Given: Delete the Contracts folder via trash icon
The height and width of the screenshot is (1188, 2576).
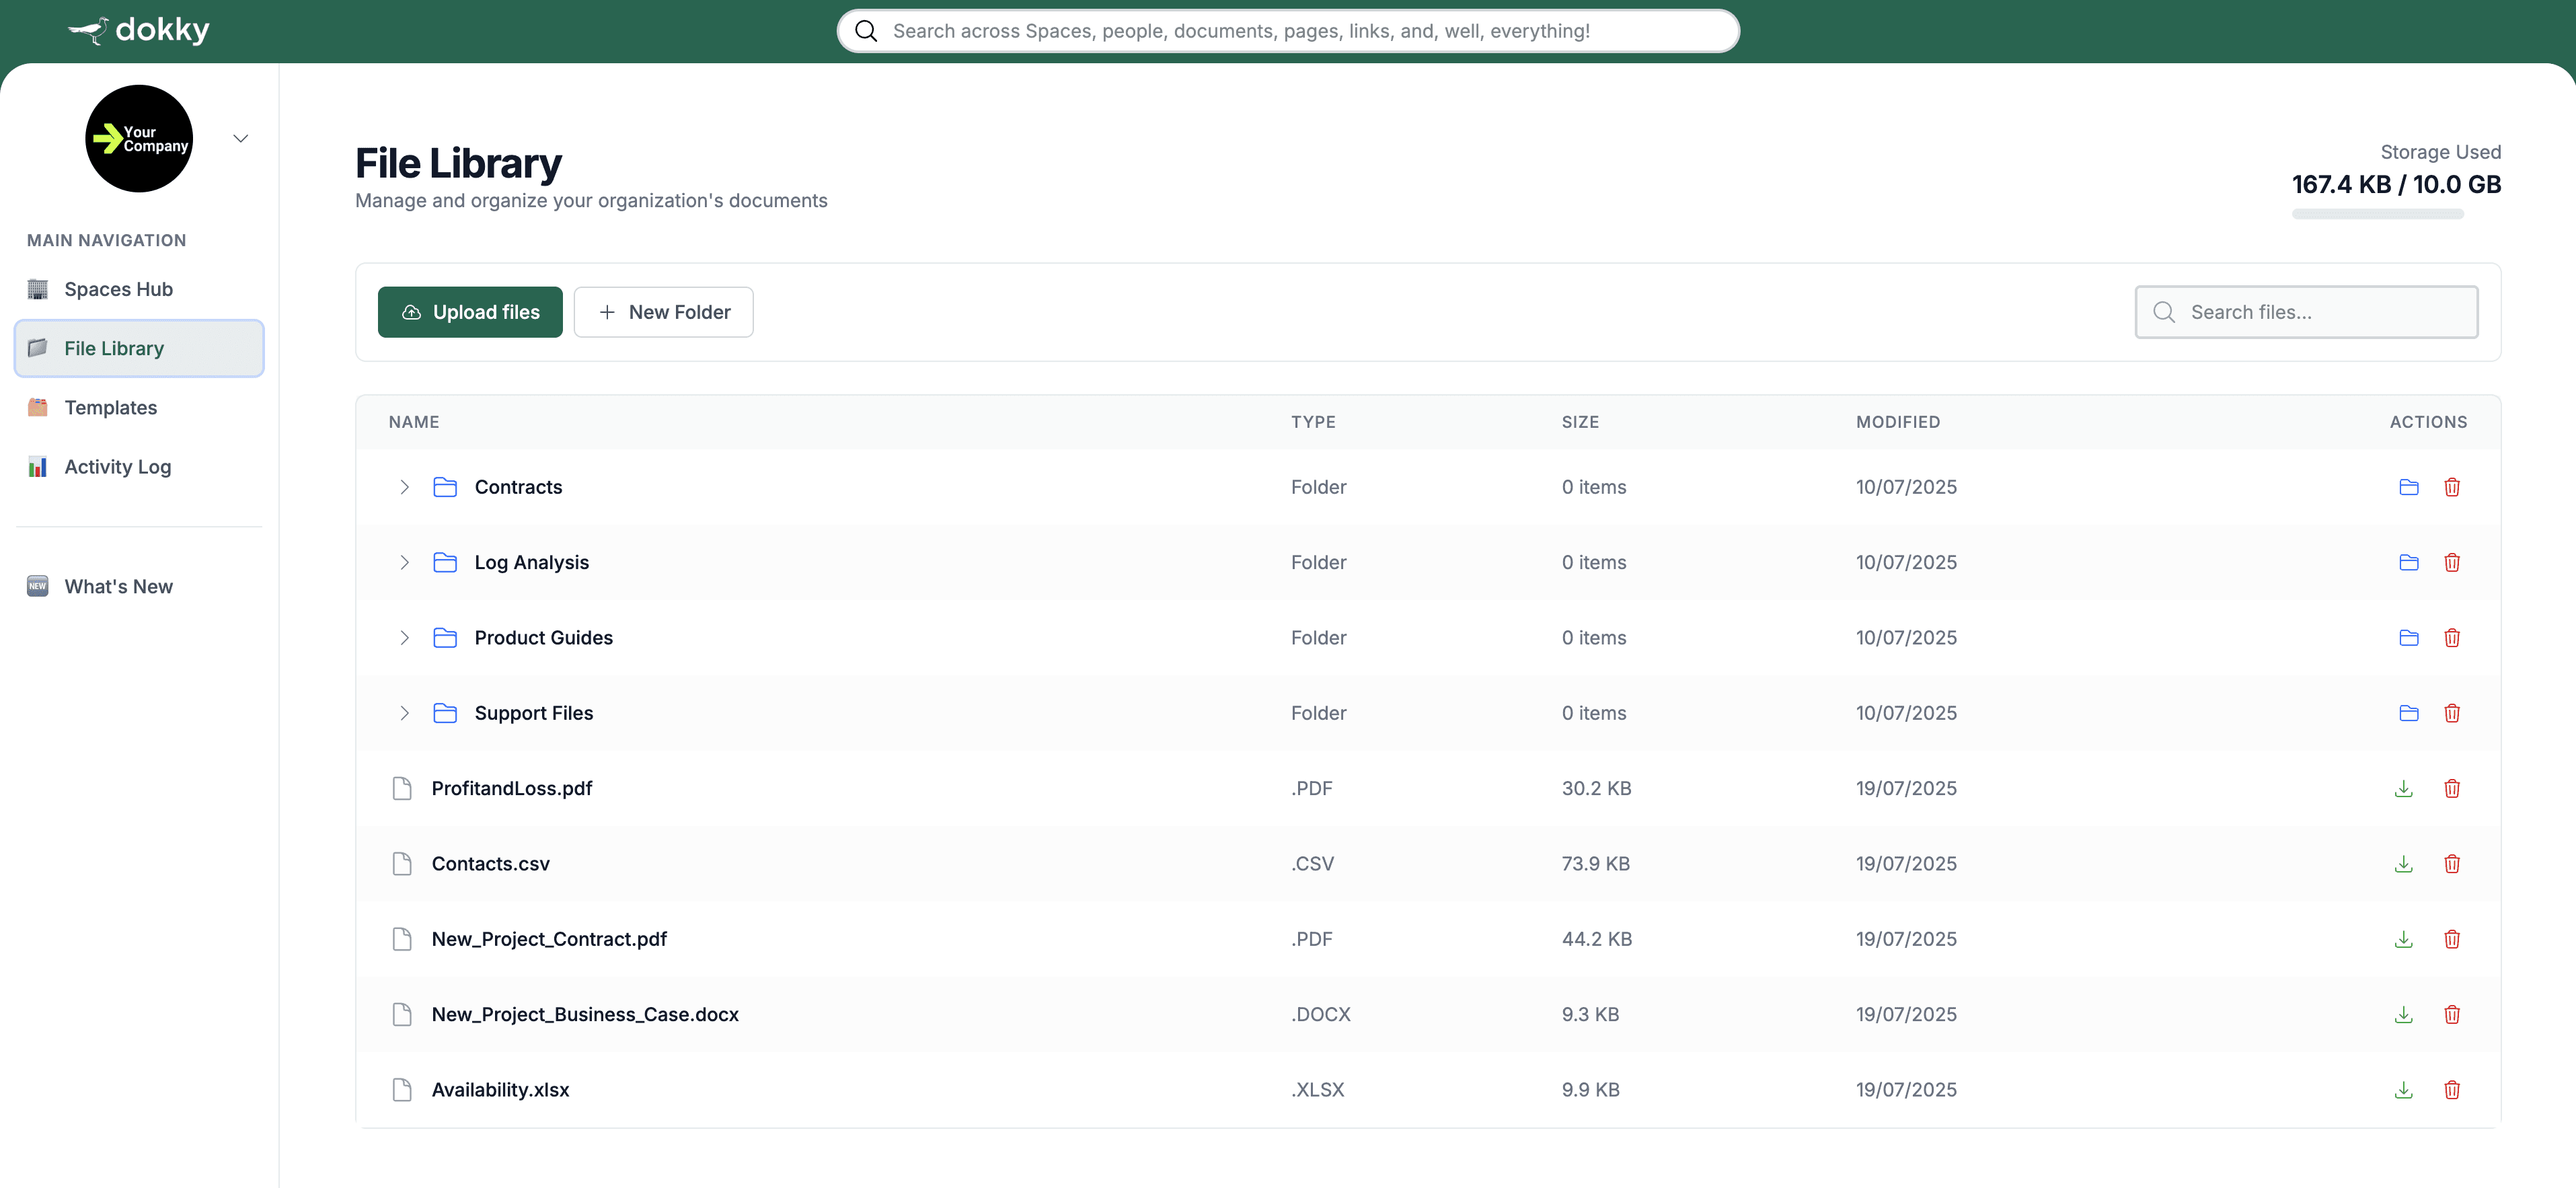Looking at the screenshot, I should pos(2451,487).
